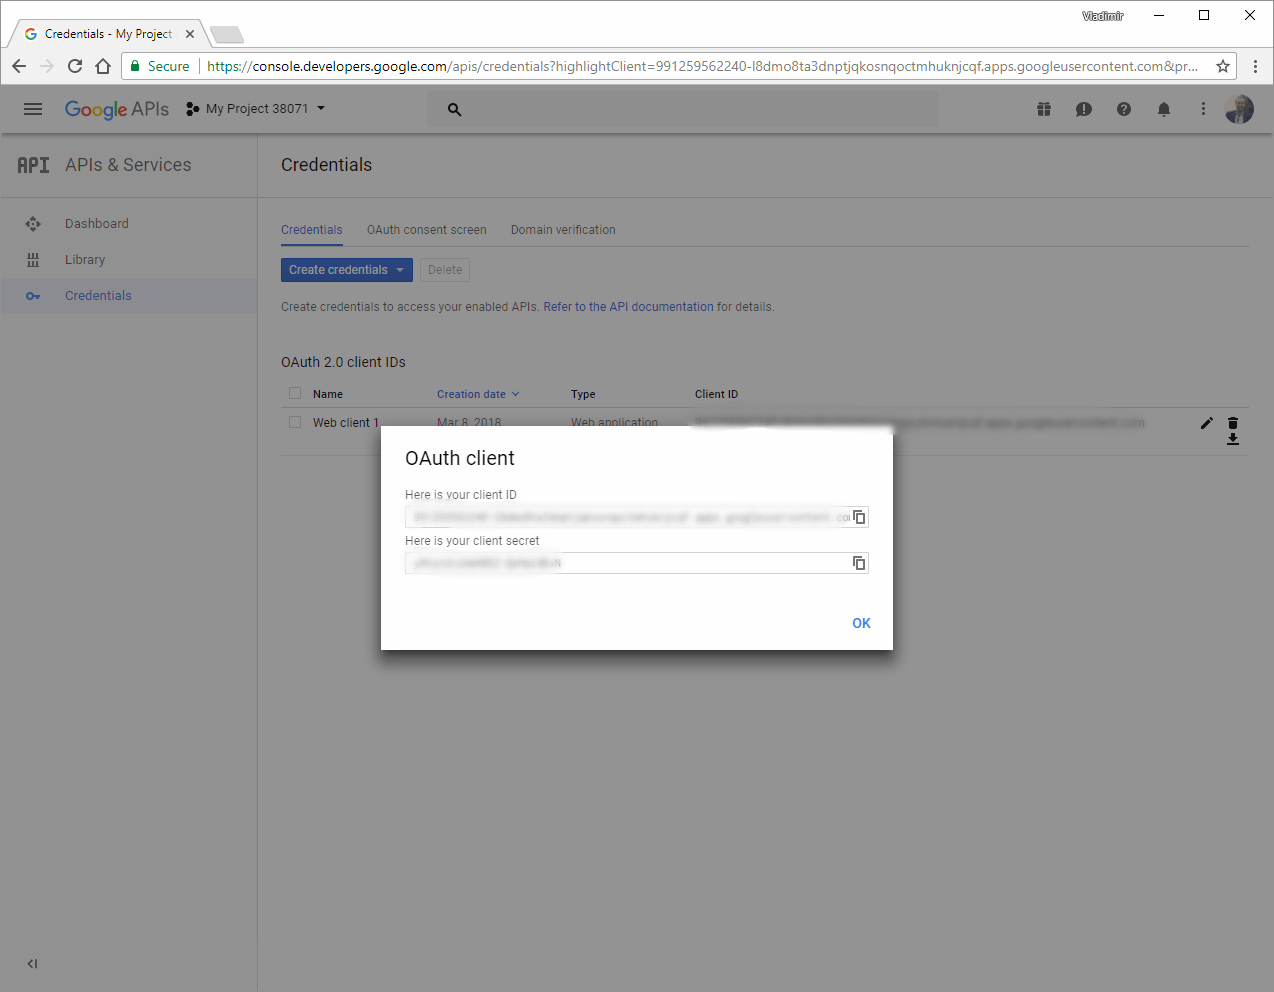Copy the client ID to clipboard
This screenshot has height=992, width=1274.
click(x=859, y=517)
